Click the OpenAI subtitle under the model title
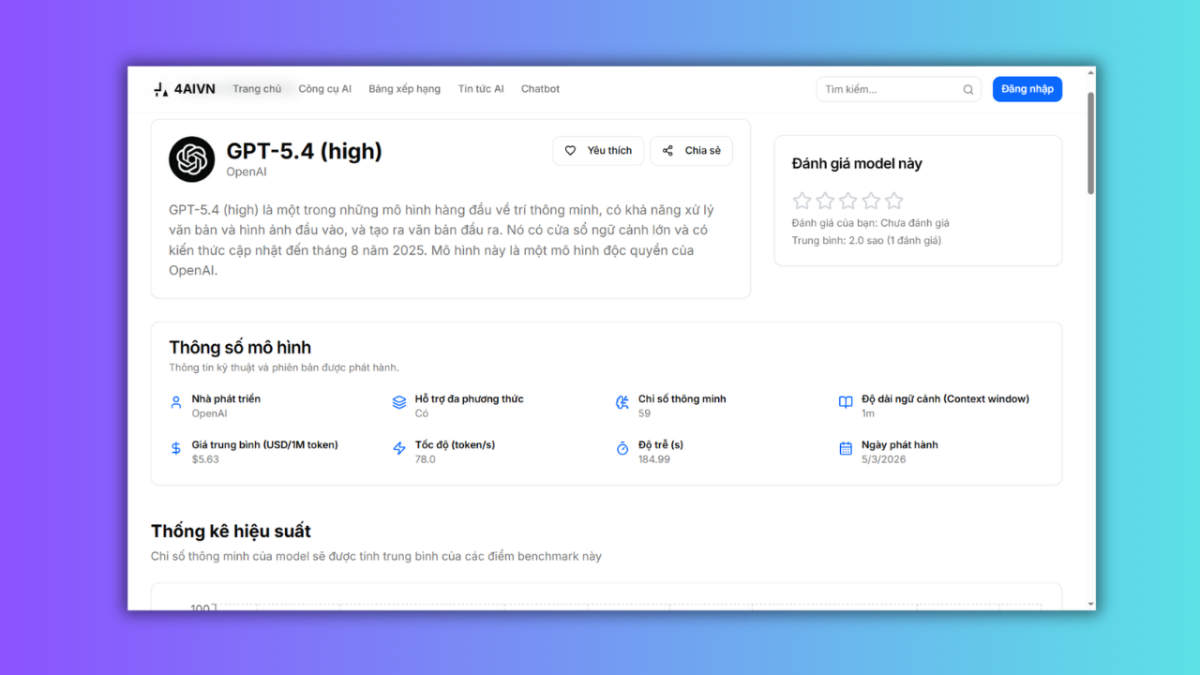This screenshot has height=675, width=1200. (246, 172)
